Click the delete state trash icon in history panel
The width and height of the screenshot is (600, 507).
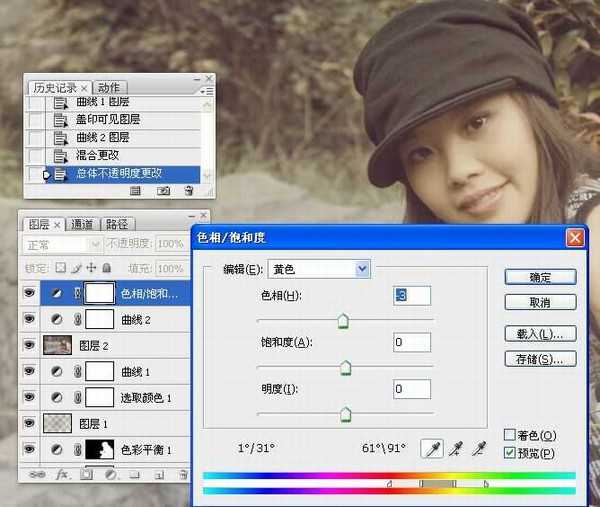click(186, 190)
